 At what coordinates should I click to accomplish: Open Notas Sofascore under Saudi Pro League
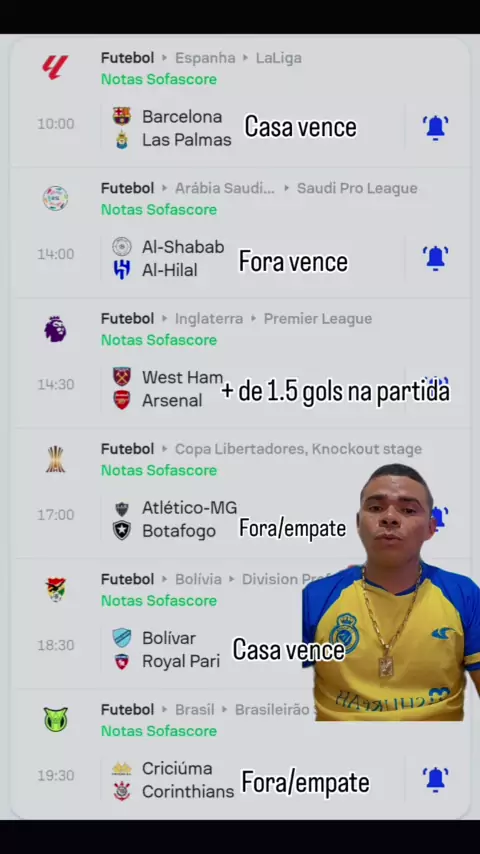[x=159, y=210]
